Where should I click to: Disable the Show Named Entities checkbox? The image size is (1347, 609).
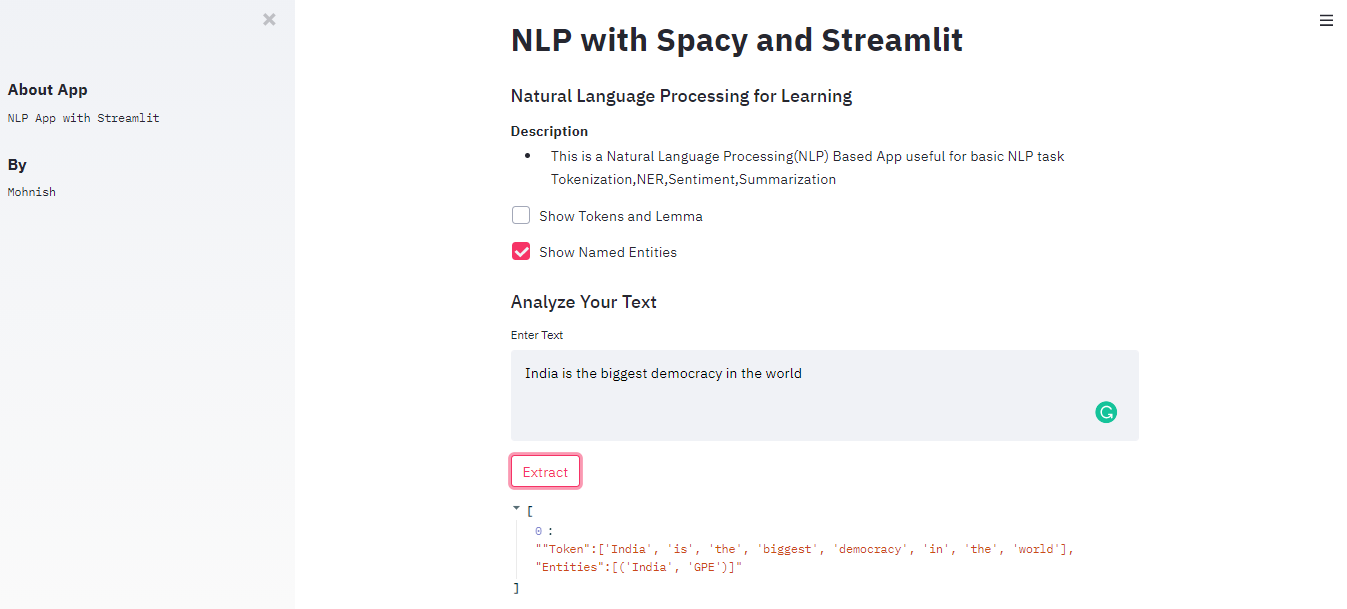pyautogui.click(x=520, y=251)
